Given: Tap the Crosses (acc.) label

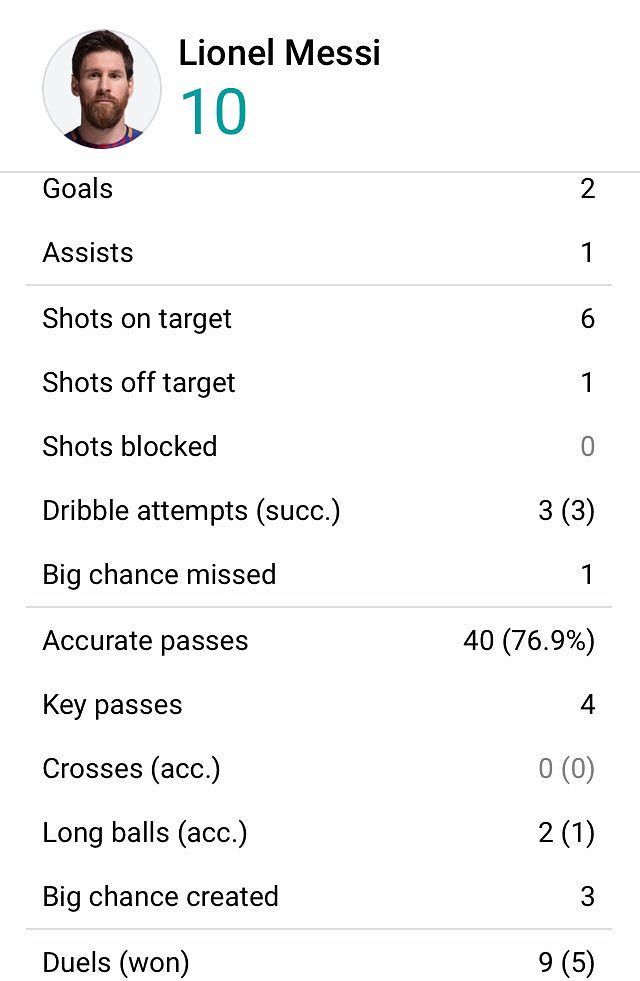Looking at the screenshot, I should [131, 769].
